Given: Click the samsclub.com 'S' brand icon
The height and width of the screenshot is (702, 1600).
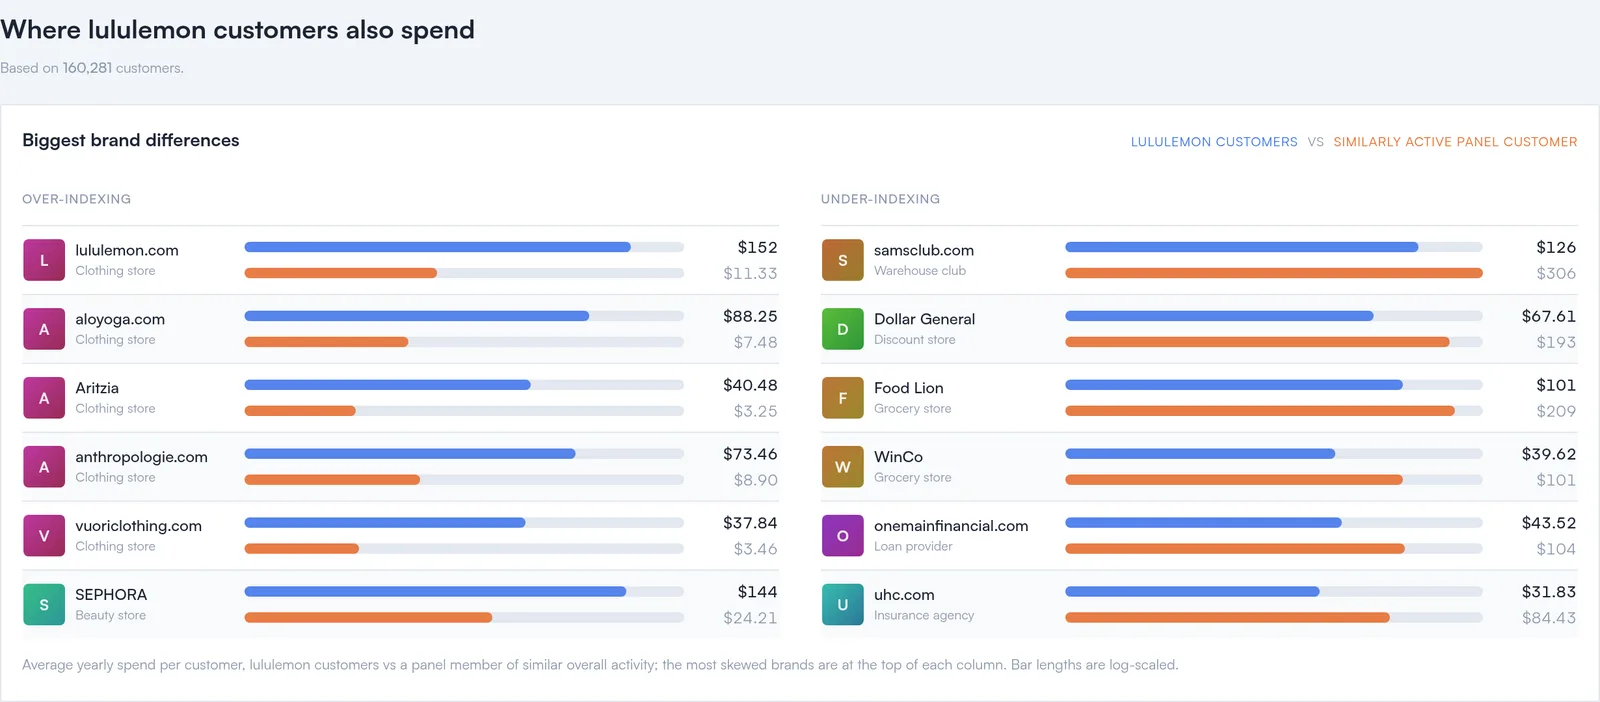Looking at the screenshot, I should [843, 260].
